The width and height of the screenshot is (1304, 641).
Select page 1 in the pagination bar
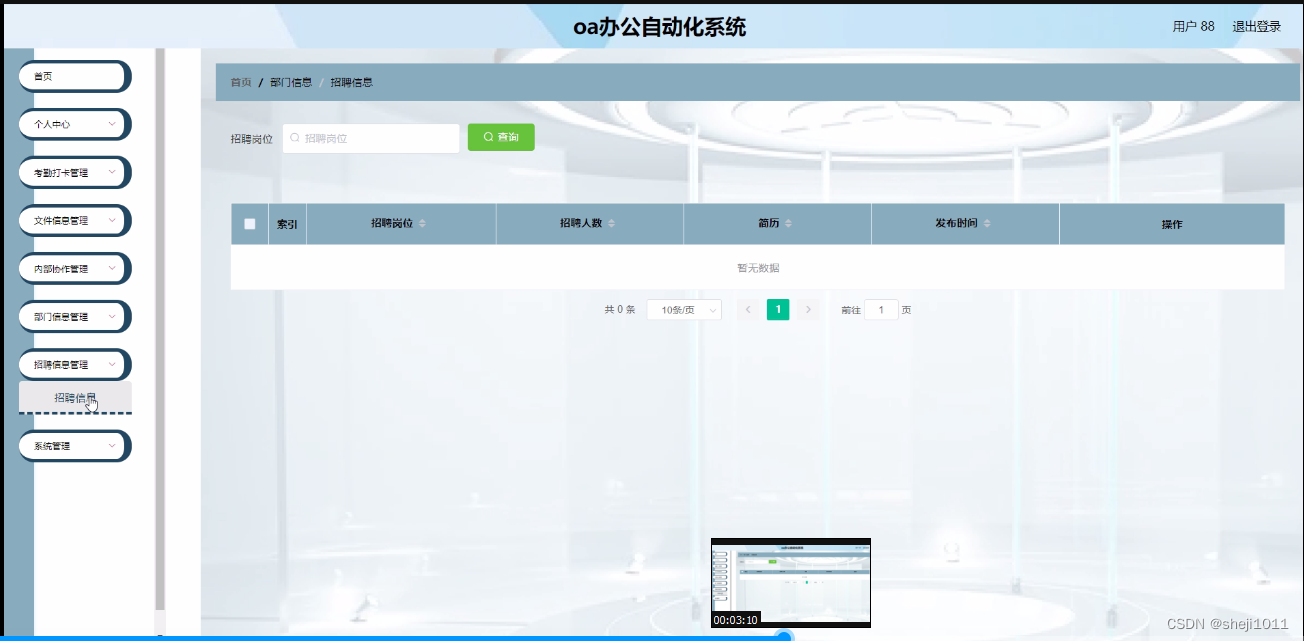coord(778,309)
